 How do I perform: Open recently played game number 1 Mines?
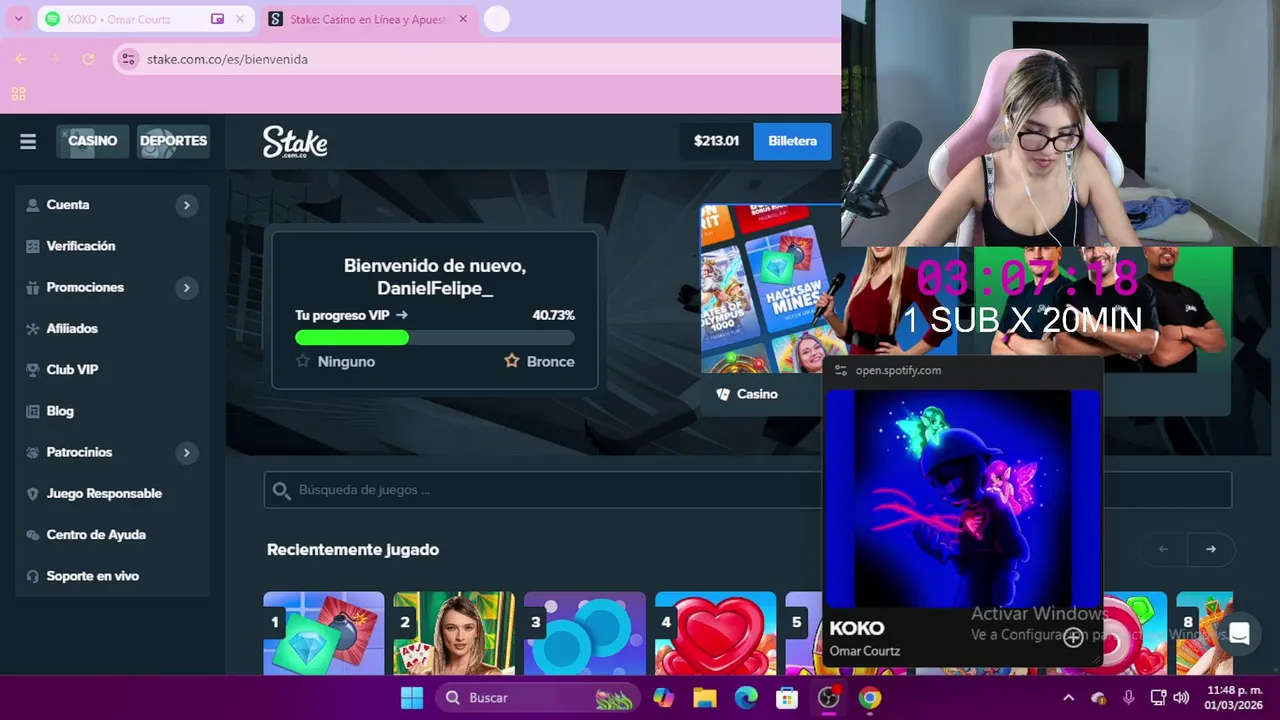(323, 633)
